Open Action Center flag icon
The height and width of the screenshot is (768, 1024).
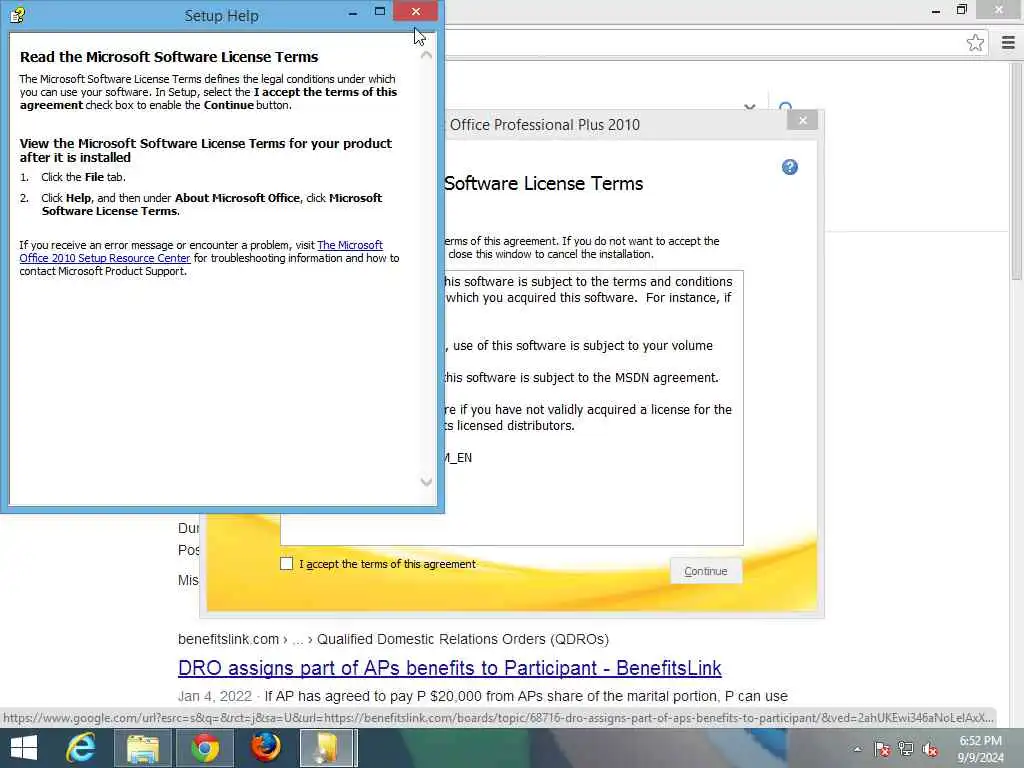click(x=882, y=749)
